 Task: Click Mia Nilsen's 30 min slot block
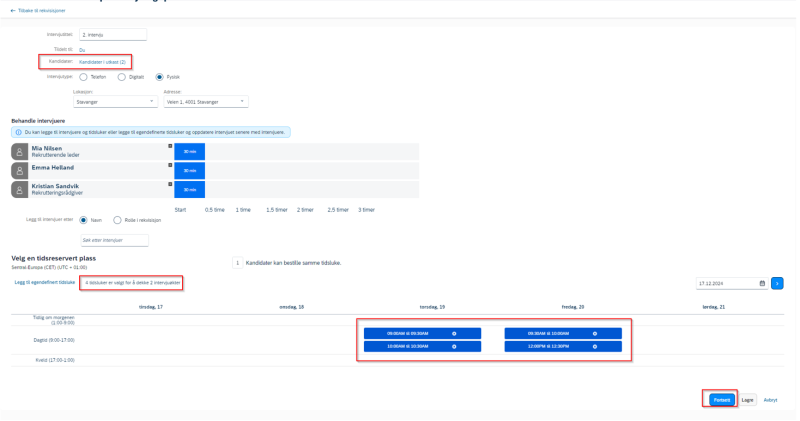(190, 152)
